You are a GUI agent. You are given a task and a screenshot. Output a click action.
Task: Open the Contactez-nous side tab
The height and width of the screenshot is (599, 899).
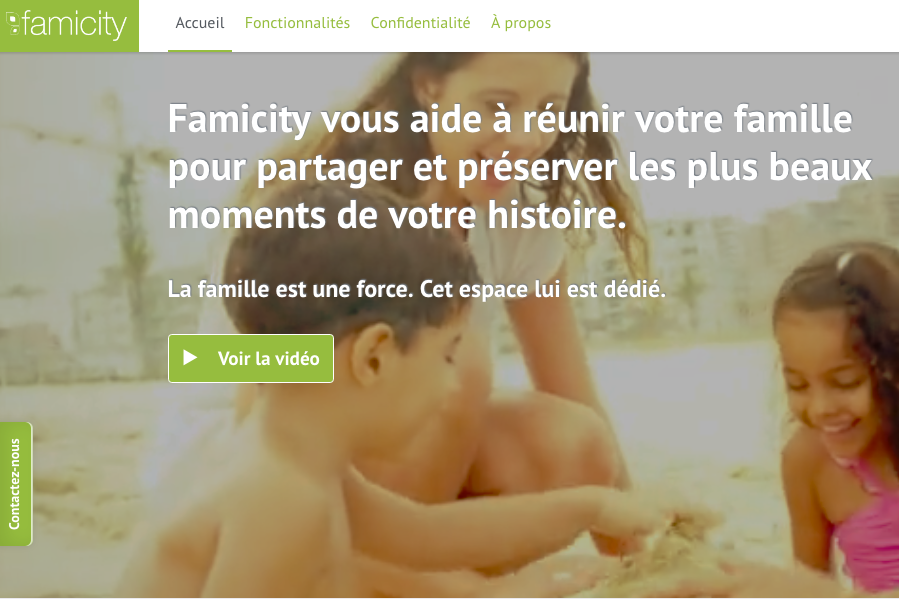[x=15, y=484]
